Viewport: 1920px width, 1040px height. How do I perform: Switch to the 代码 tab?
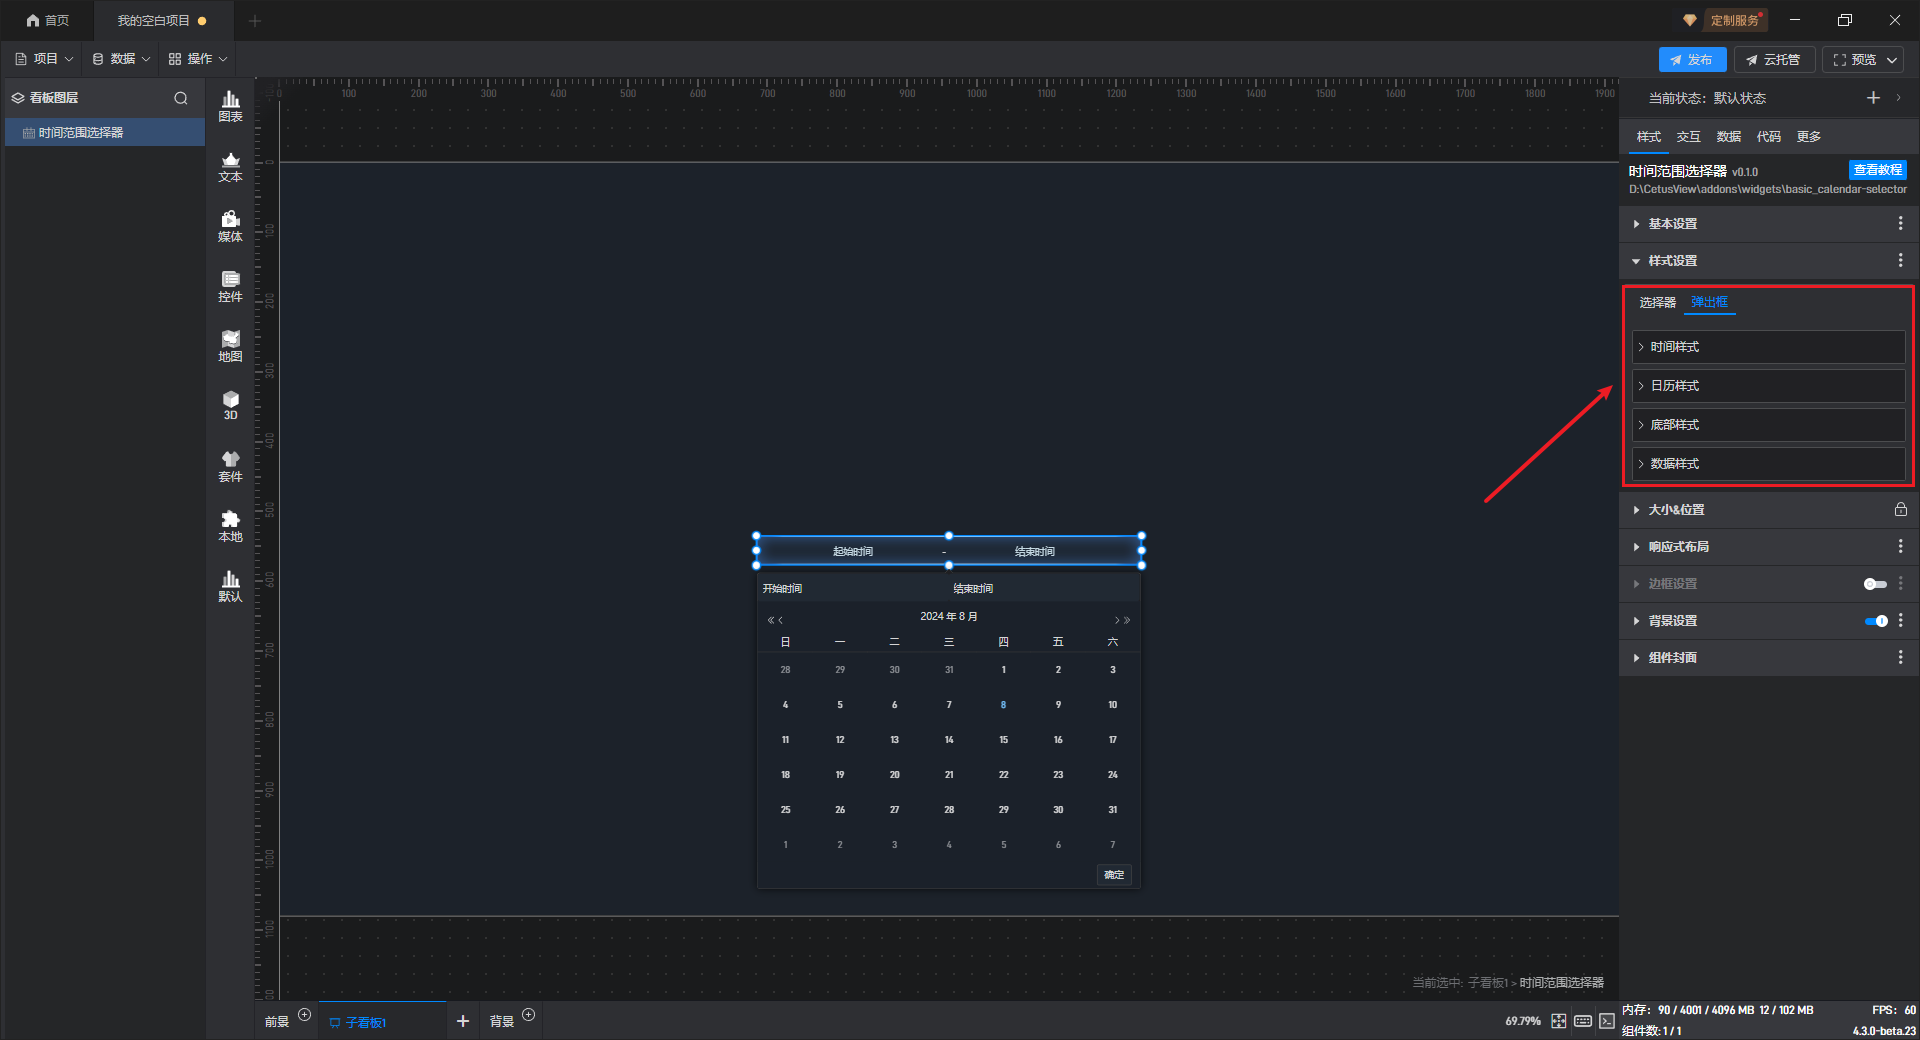1769,137
